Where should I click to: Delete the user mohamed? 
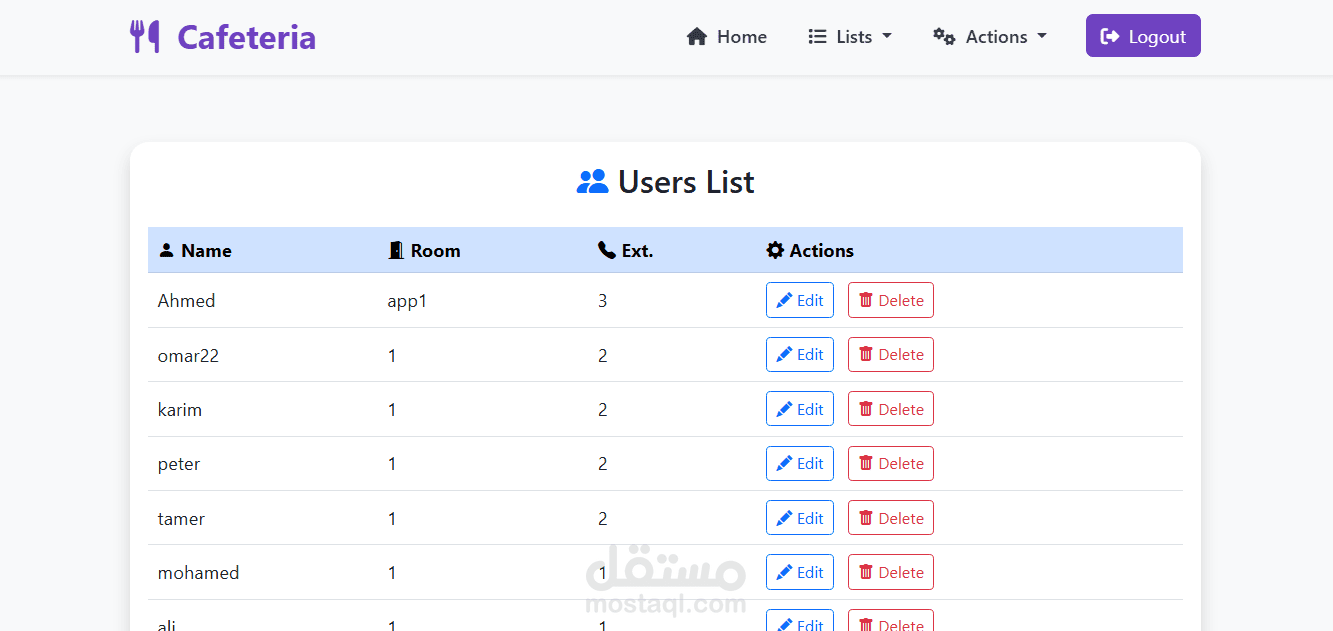coord(891,572)
